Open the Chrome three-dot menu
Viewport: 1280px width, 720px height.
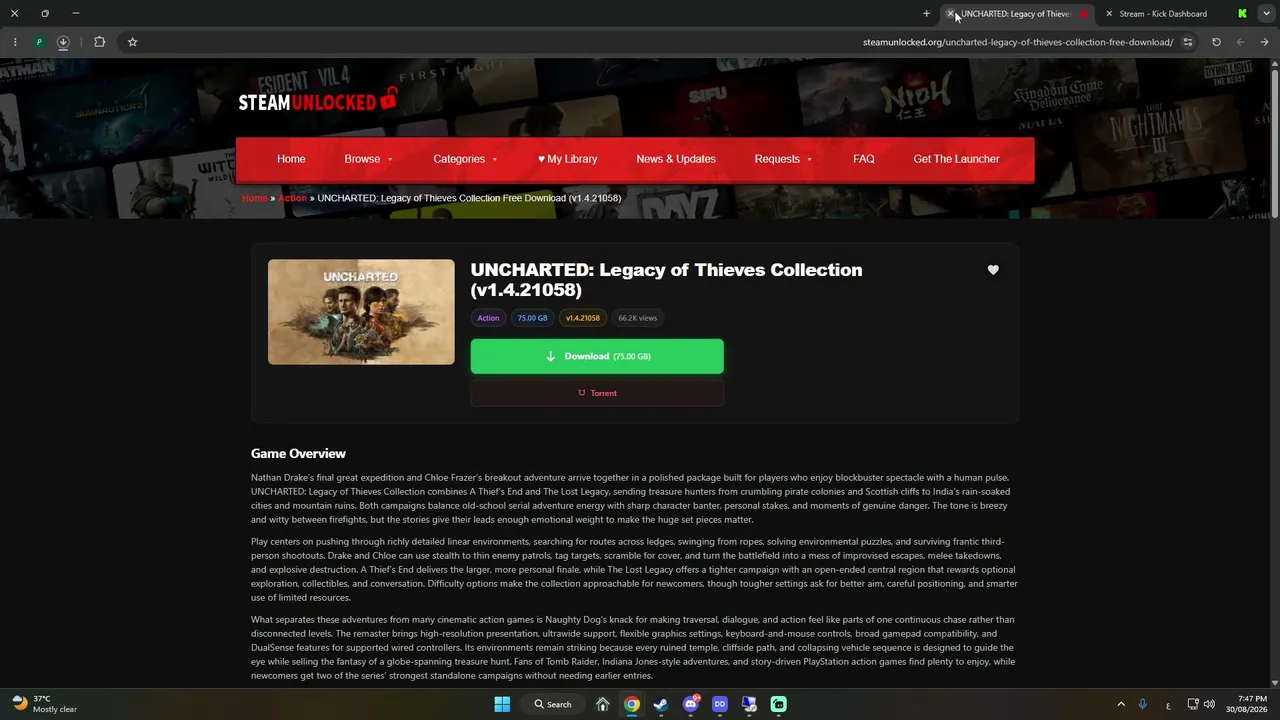point(14,42)
